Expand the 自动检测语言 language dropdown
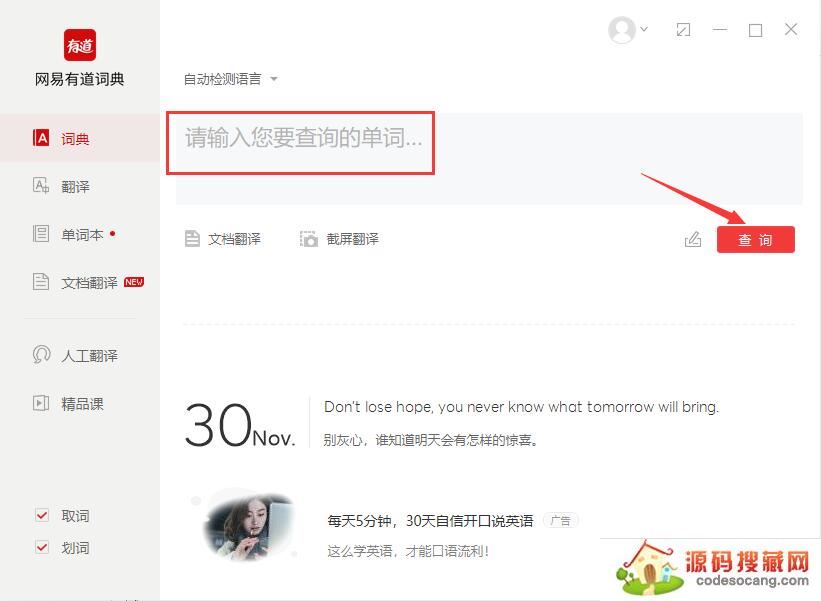The image size is (821, 601). coord(230,79)
